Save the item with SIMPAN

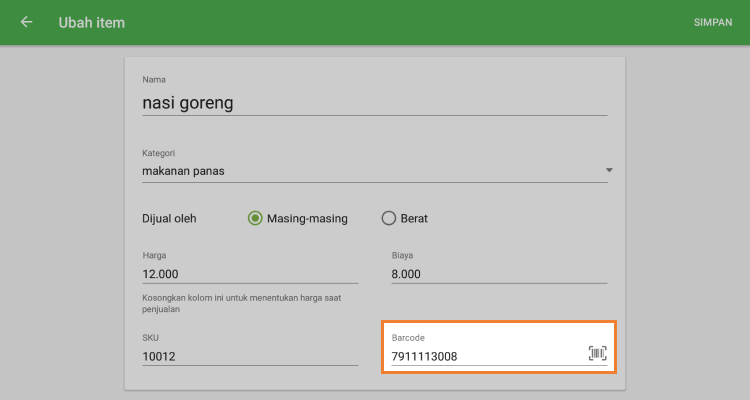713,22
